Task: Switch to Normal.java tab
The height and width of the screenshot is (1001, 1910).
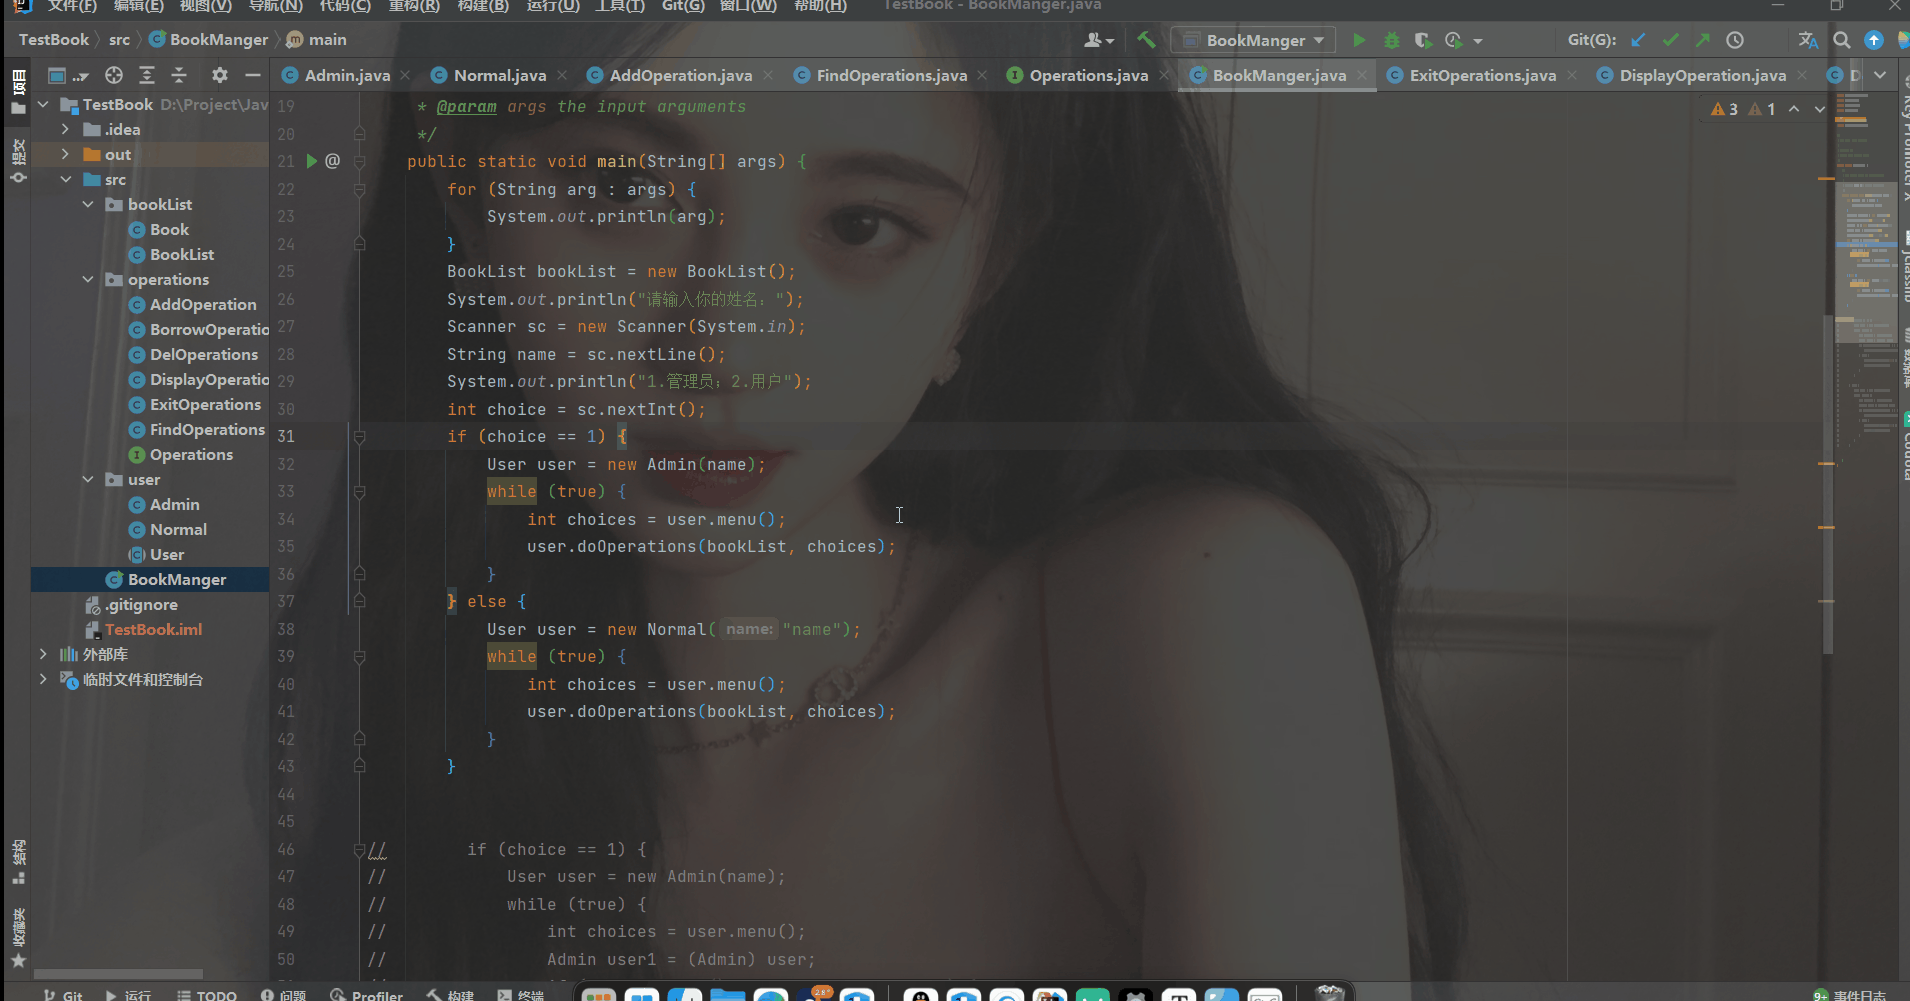Action: tap(500, 75)
